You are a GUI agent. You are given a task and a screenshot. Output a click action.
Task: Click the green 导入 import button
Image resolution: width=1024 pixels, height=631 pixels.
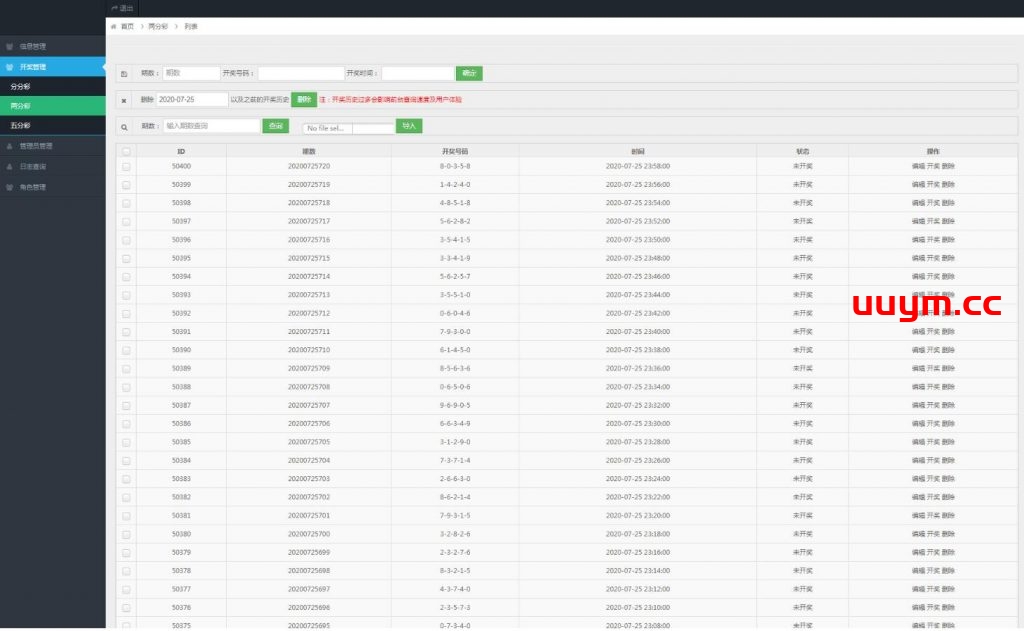click(x=409, y=126)
